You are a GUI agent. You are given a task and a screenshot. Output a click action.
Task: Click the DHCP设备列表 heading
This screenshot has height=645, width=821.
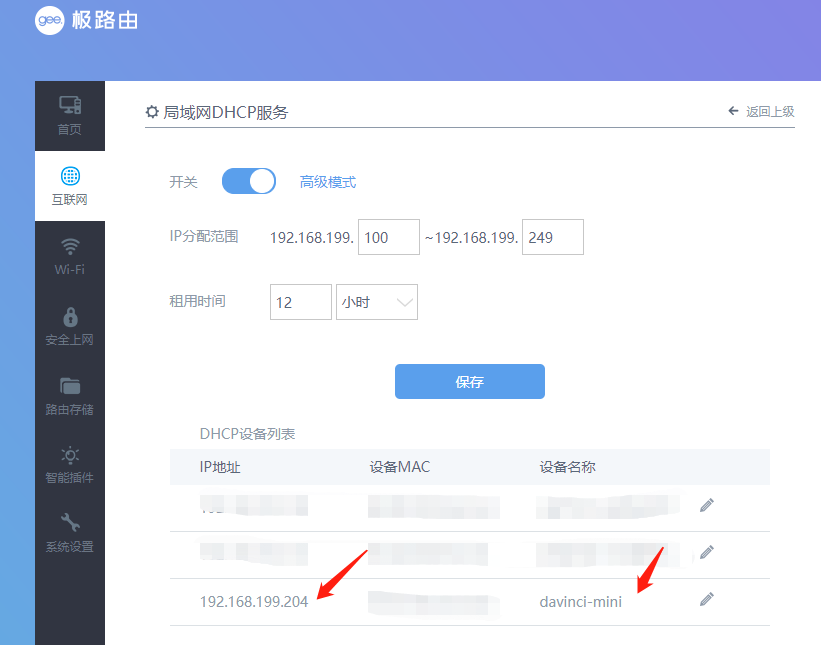click(x=247, y=434)
